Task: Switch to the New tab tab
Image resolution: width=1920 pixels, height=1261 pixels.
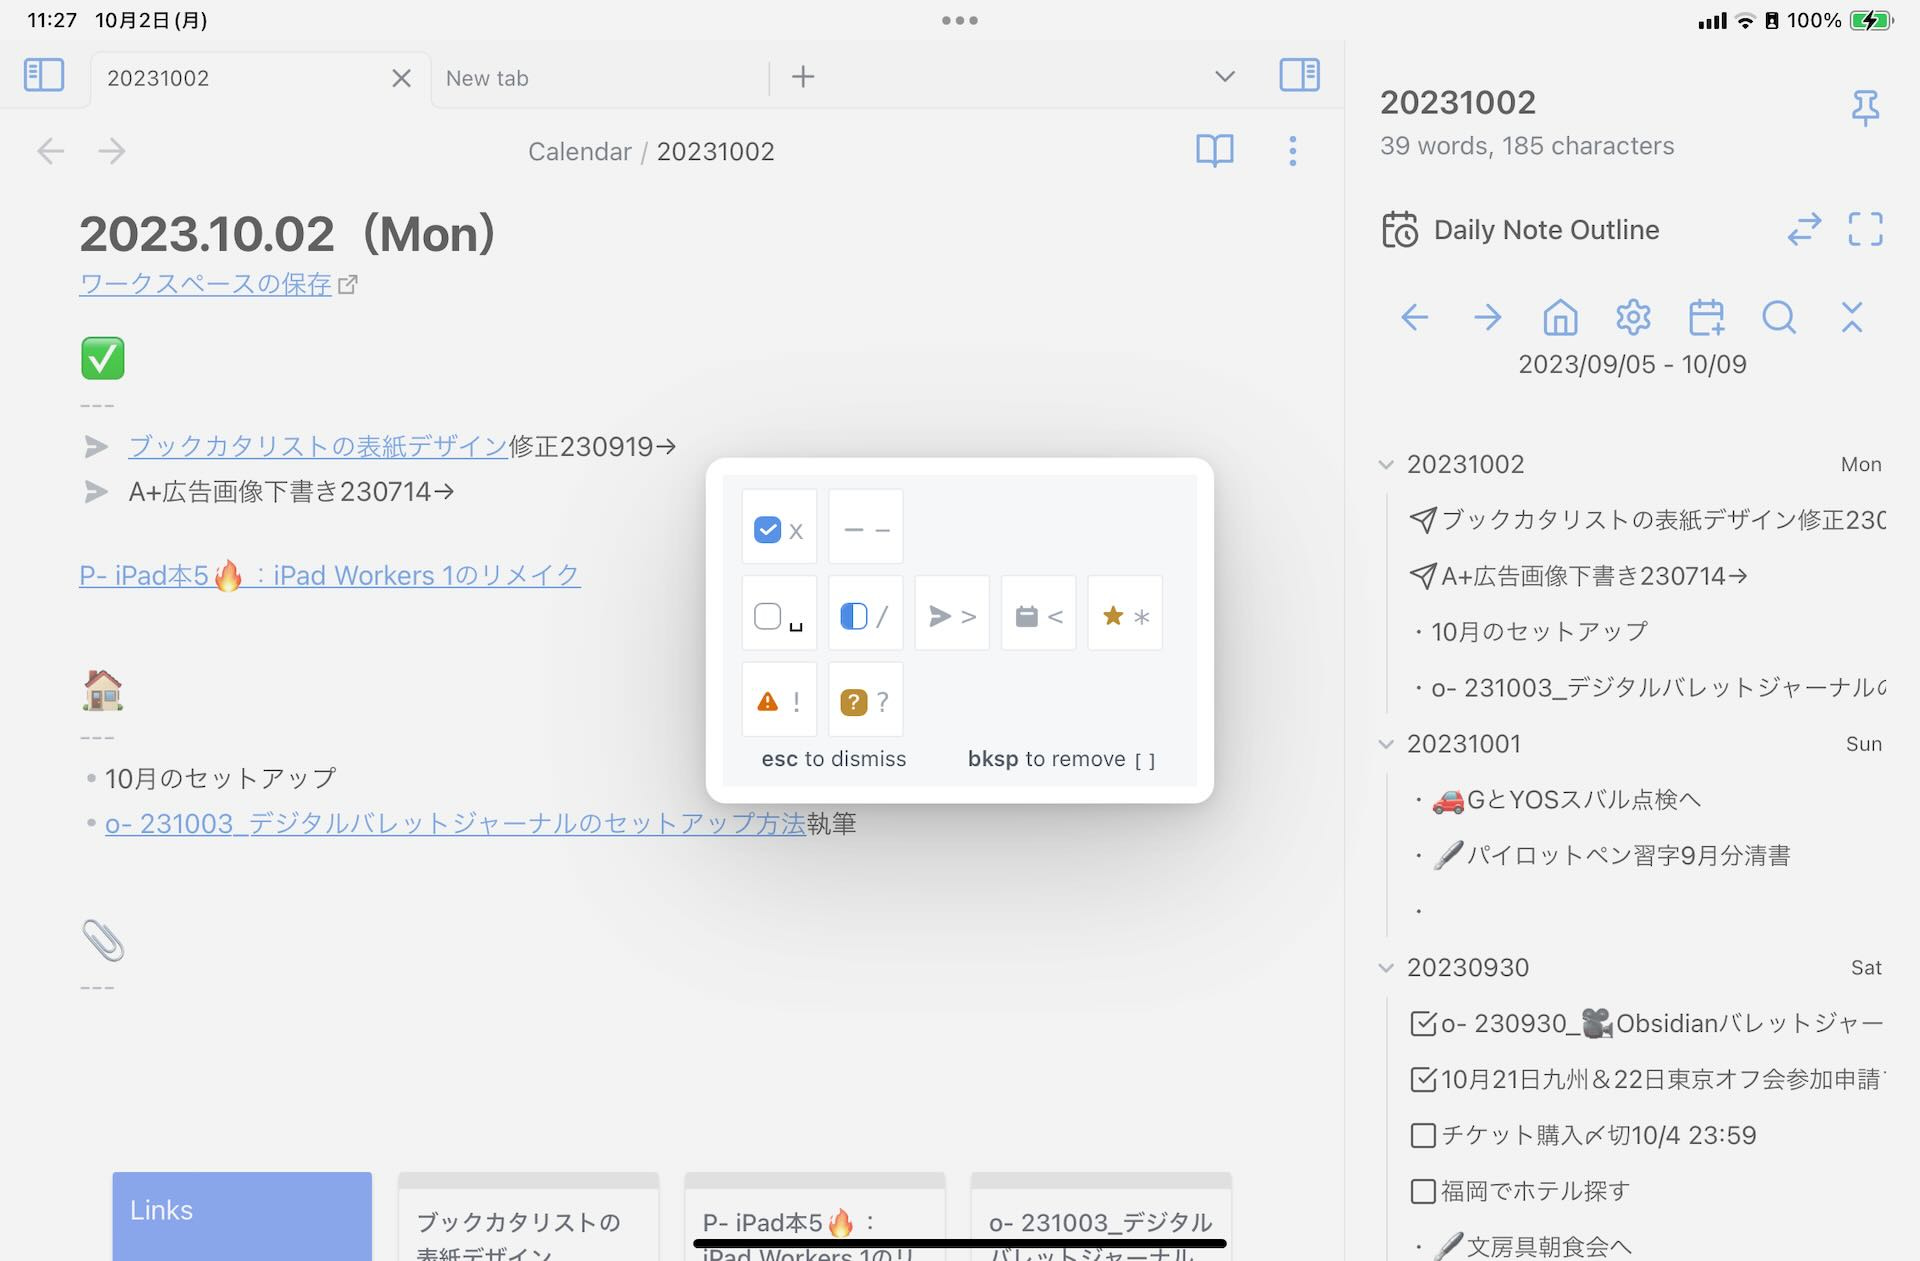Action: (x=487, y=78)
